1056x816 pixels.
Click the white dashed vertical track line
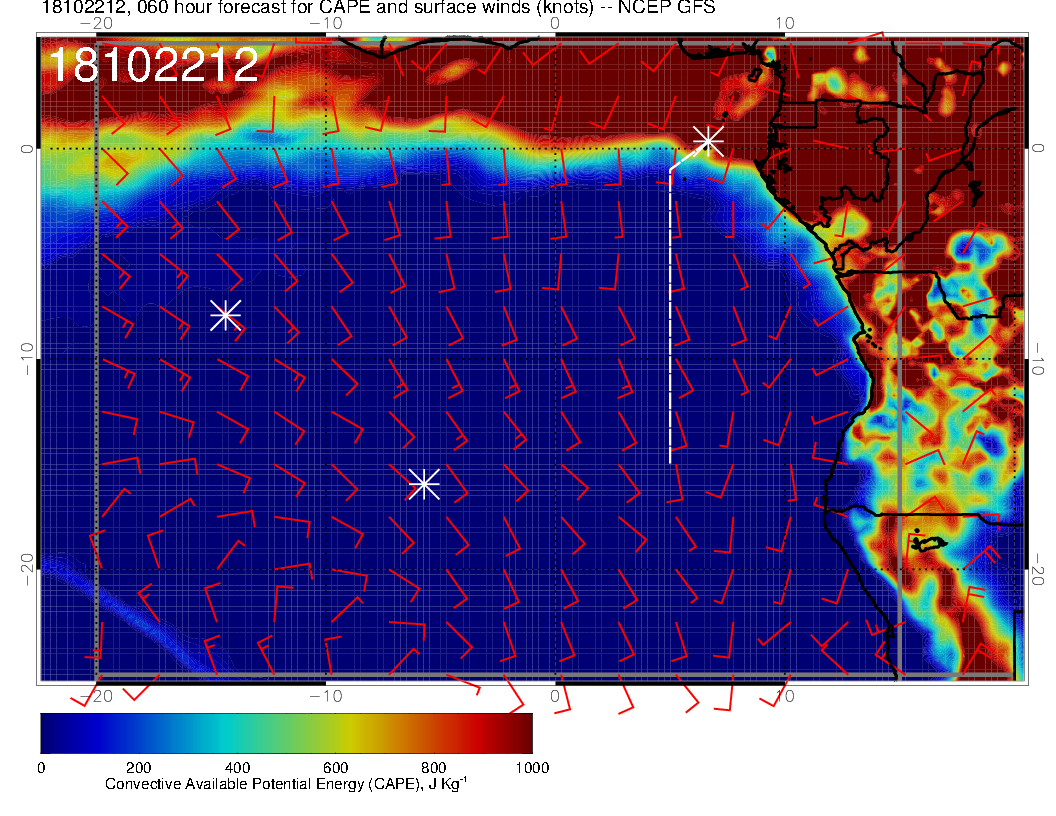pyautogui.click(x=670, y=320)
